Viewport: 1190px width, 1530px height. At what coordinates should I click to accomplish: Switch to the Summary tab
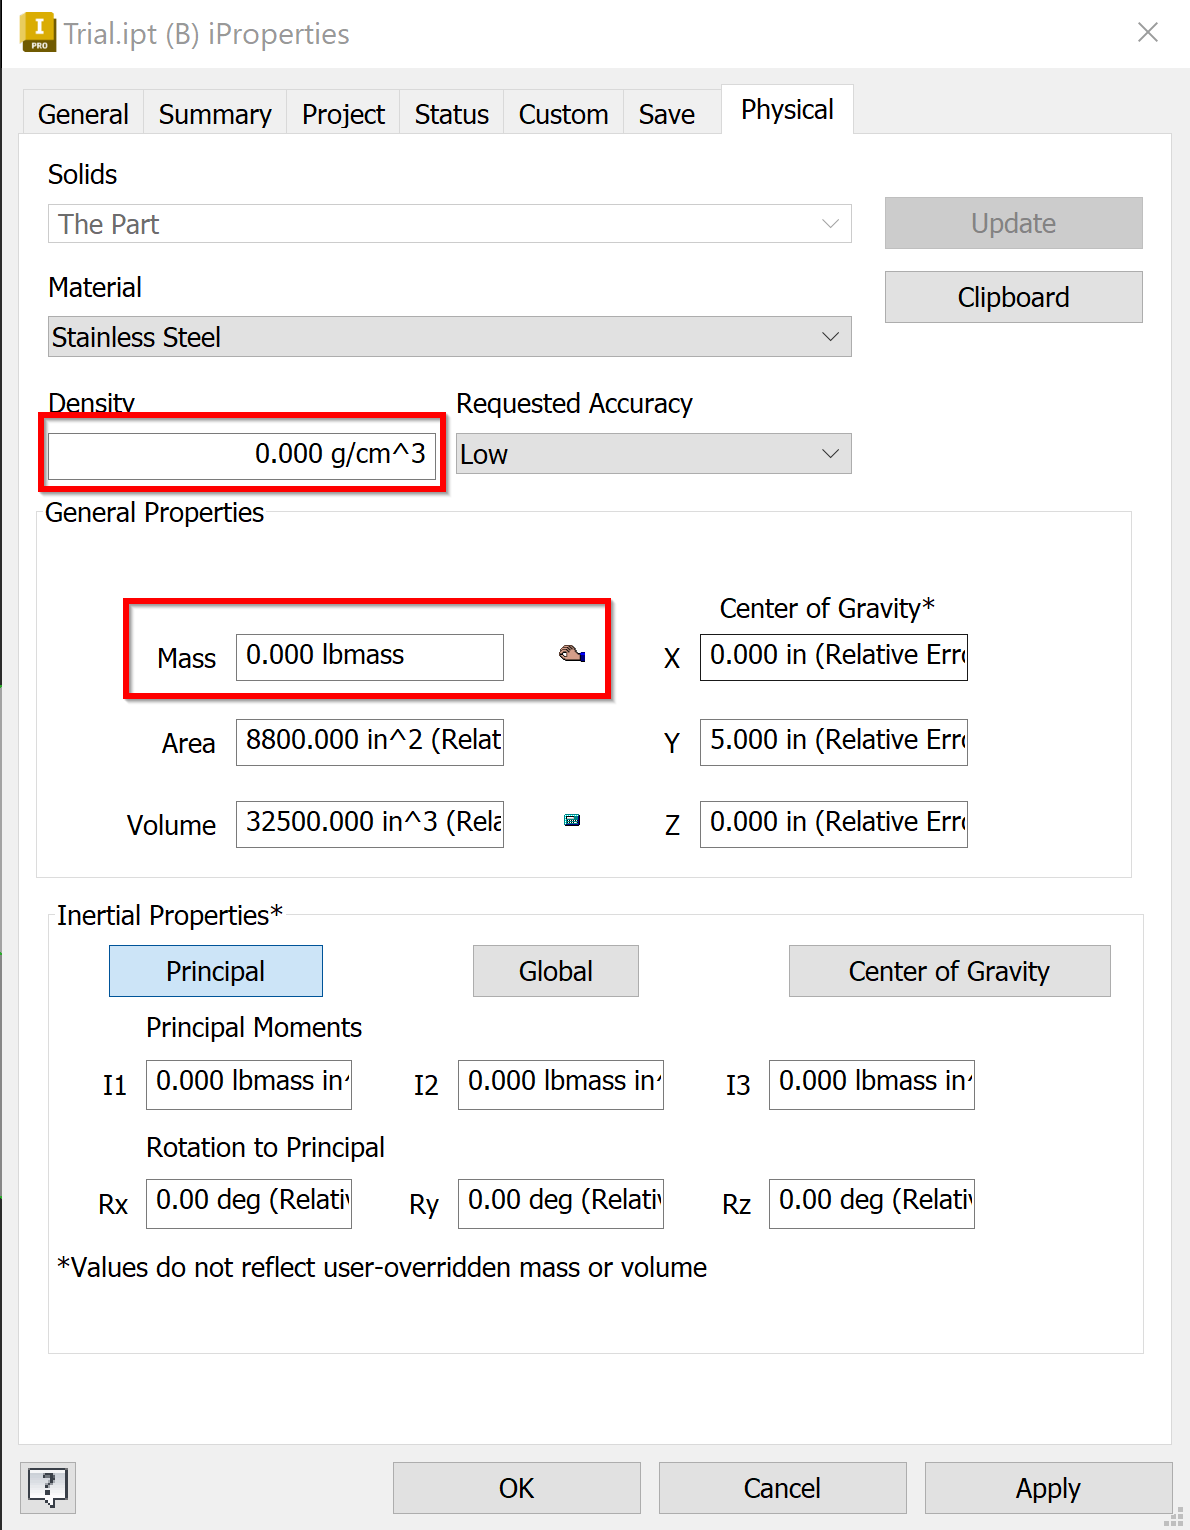(x=215, y=114)
